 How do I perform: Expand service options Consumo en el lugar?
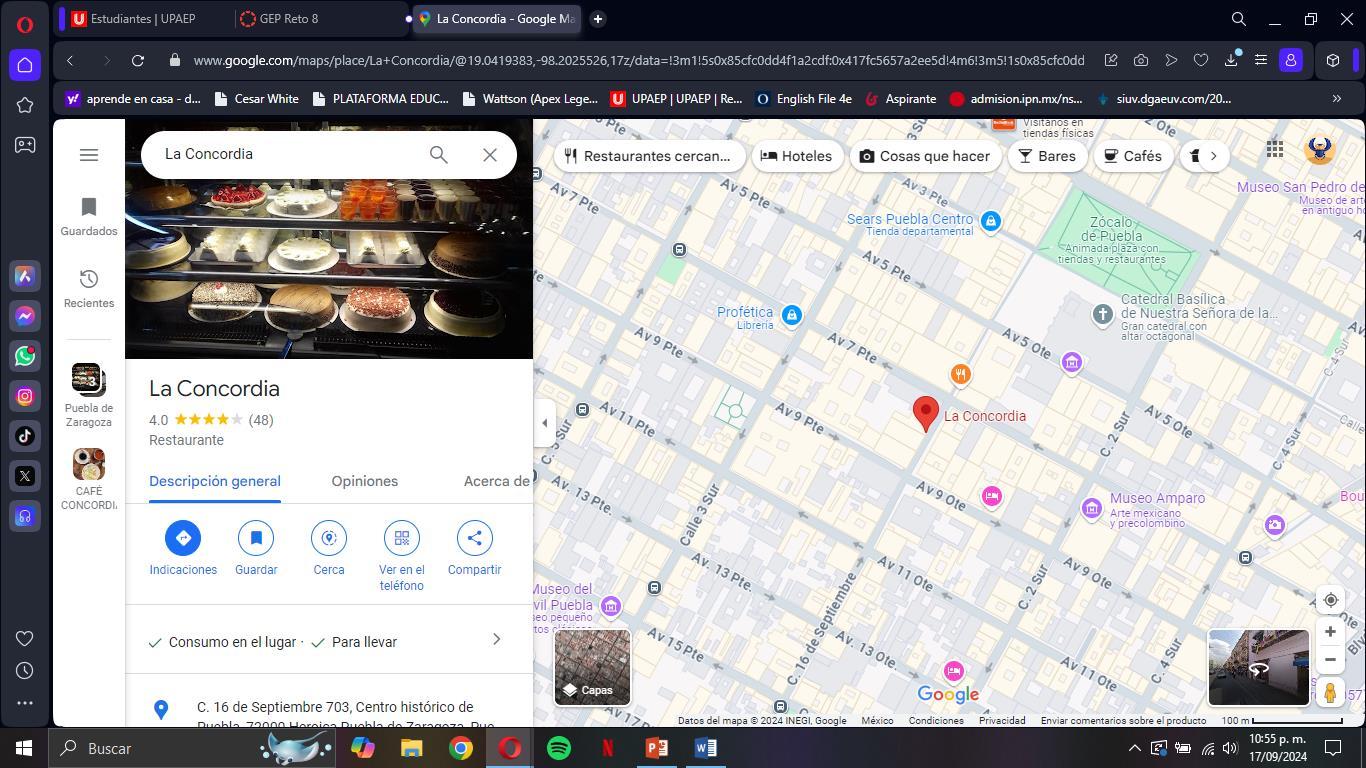(329, 642)
